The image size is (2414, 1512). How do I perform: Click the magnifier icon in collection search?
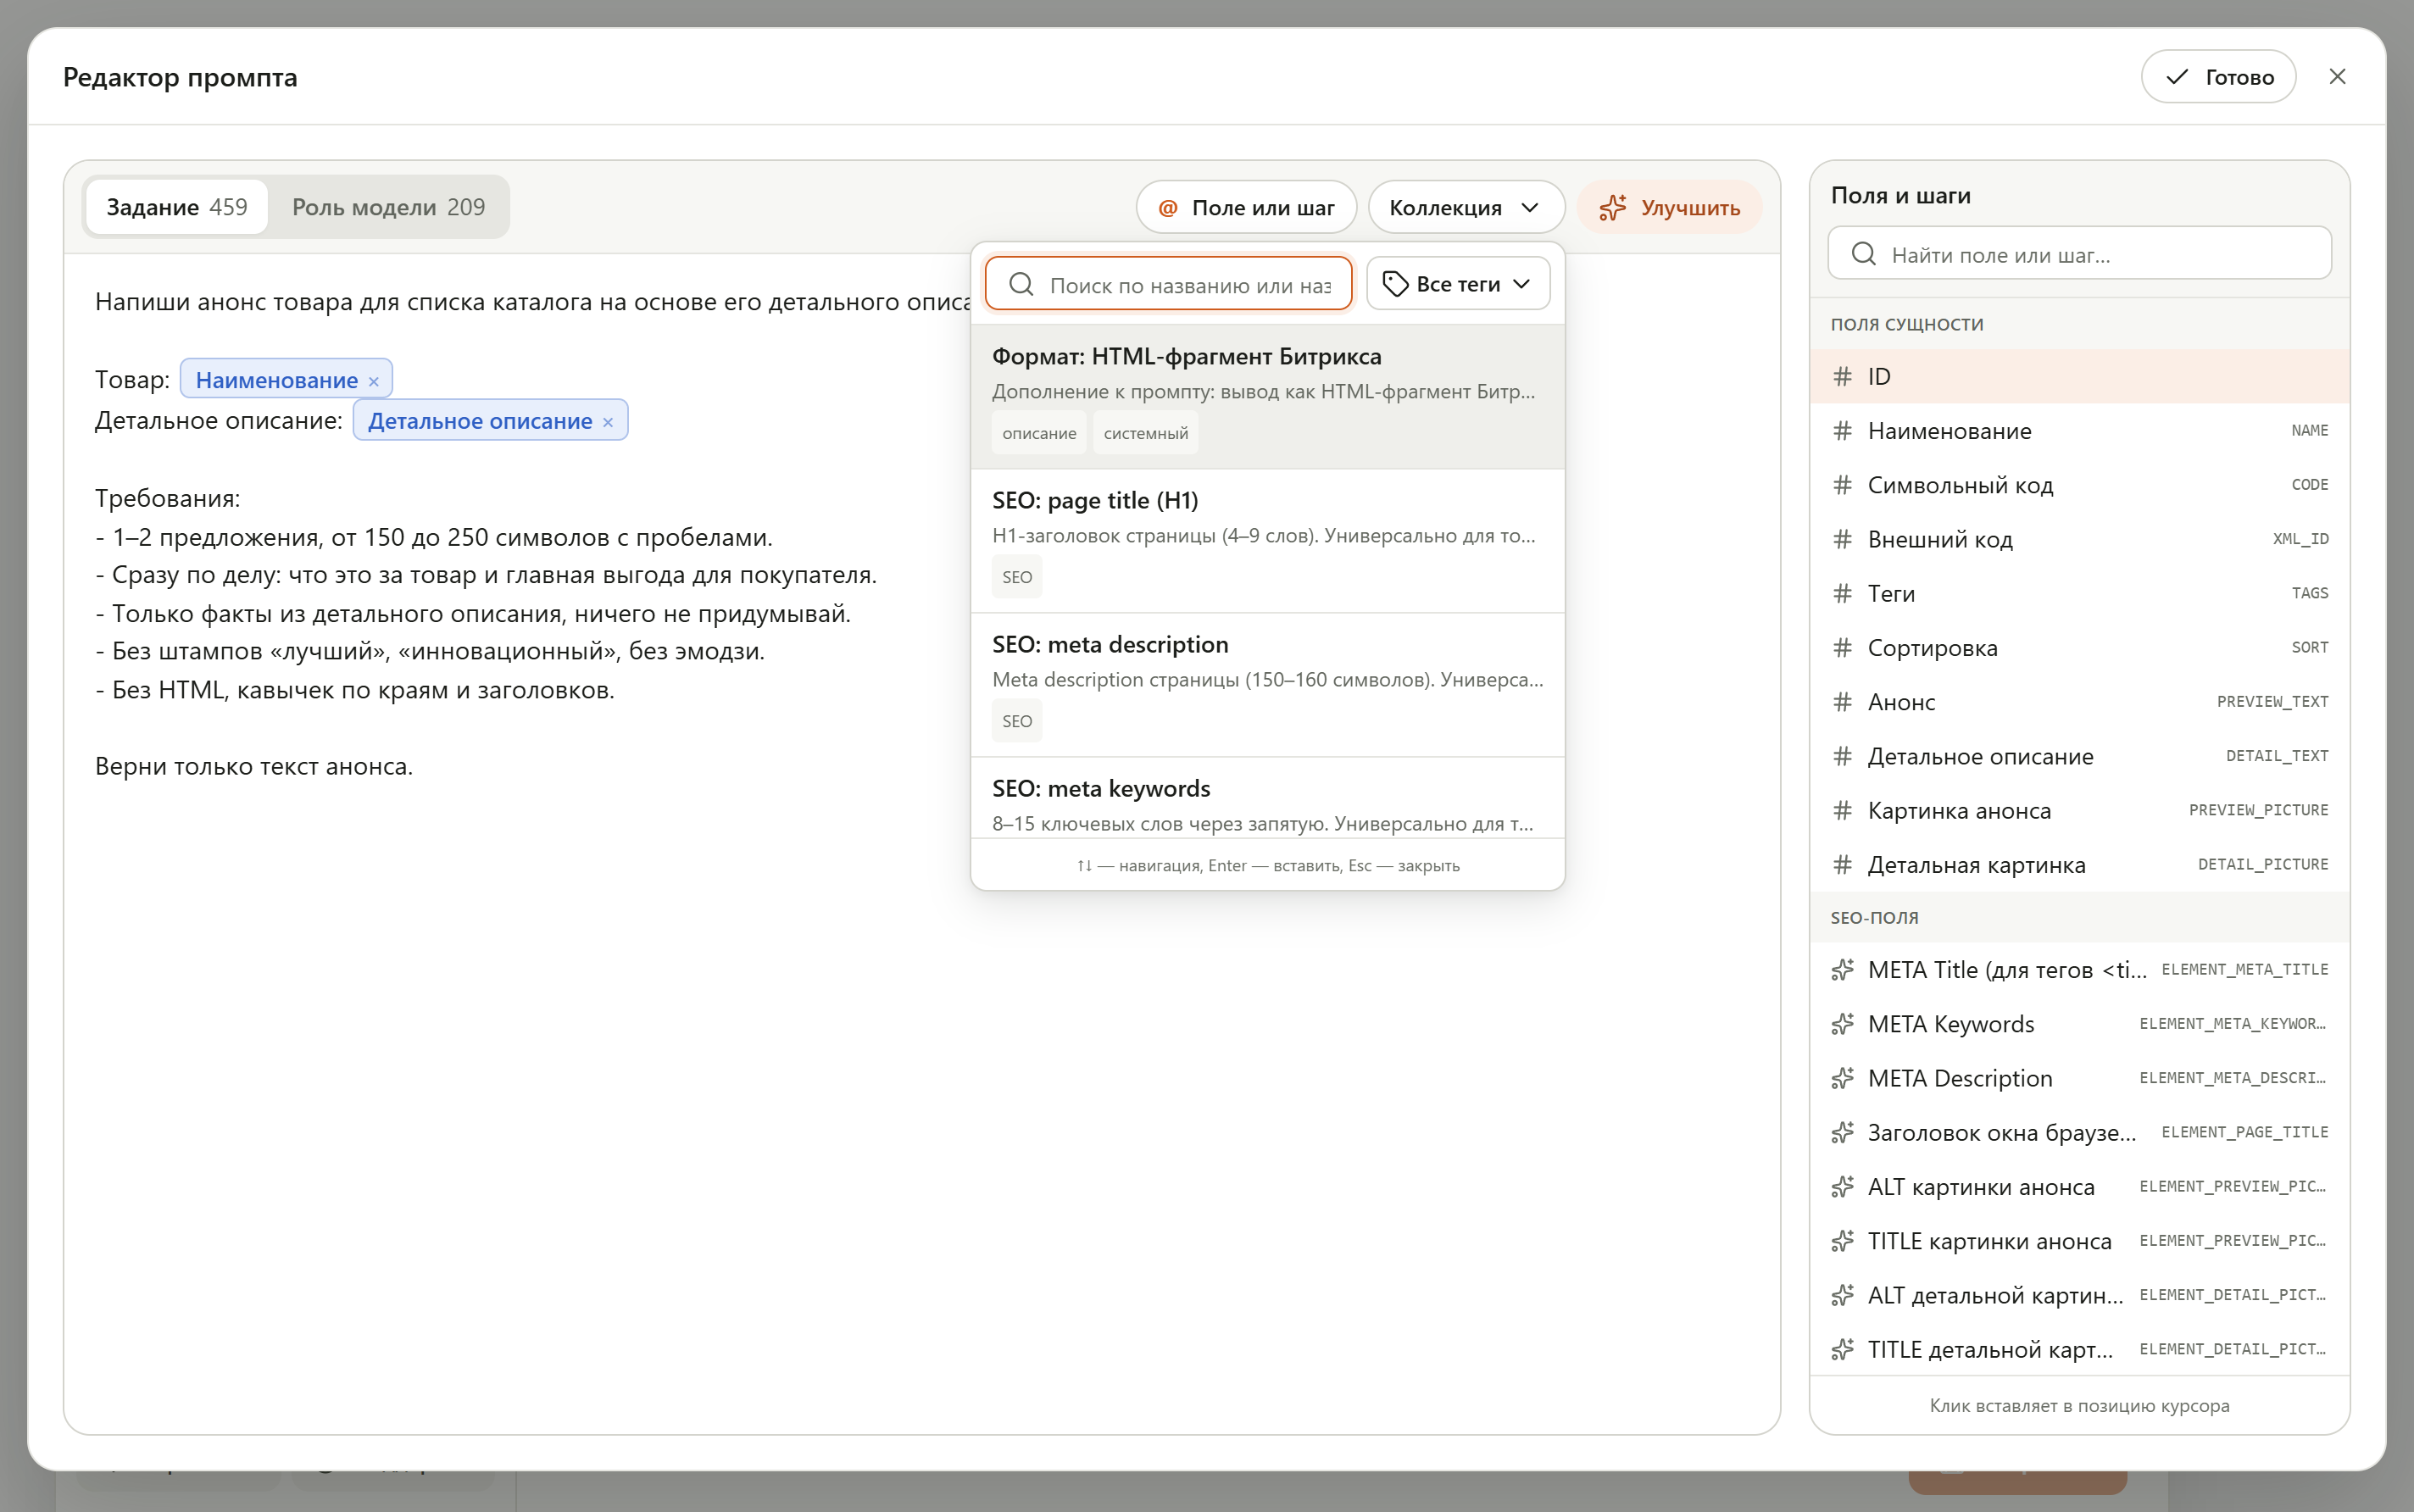tap(1020, 284)
